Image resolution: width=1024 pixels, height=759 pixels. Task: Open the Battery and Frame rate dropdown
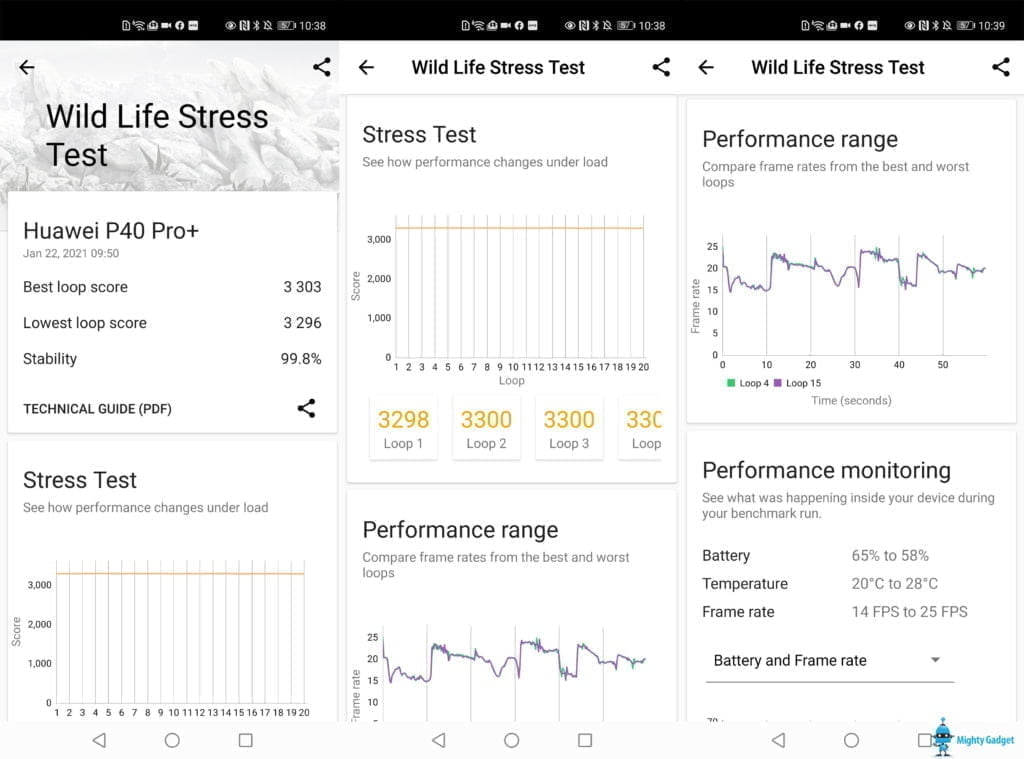[x=829, y=660]
